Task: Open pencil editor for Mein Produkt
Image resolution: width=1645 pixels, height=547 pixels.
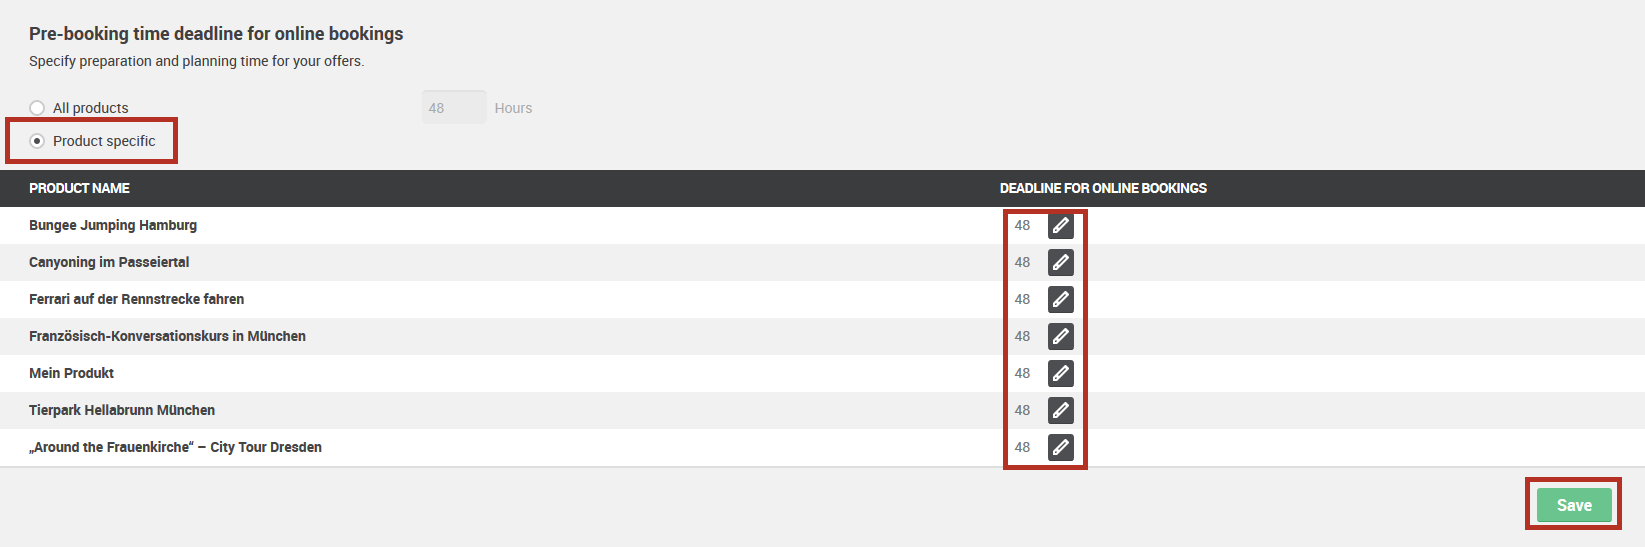Action: point(1060,373)
